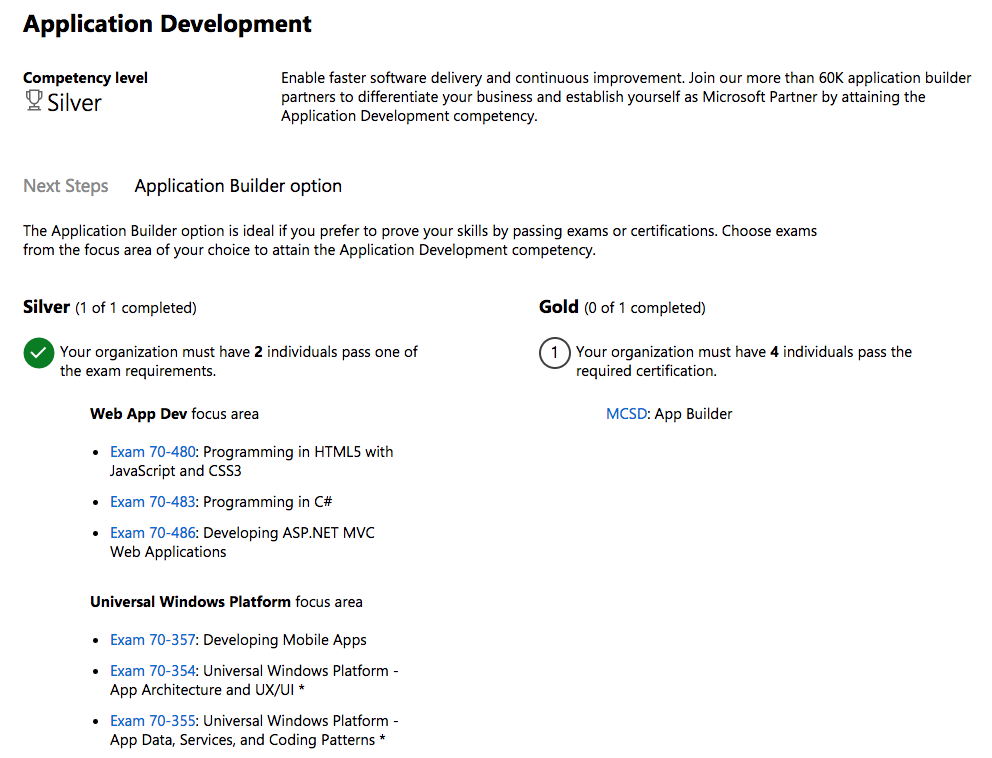The height and width of the screenshot is (758, 992).
Task: Open the MCSD certification link
Action: [x=626, y=414]
